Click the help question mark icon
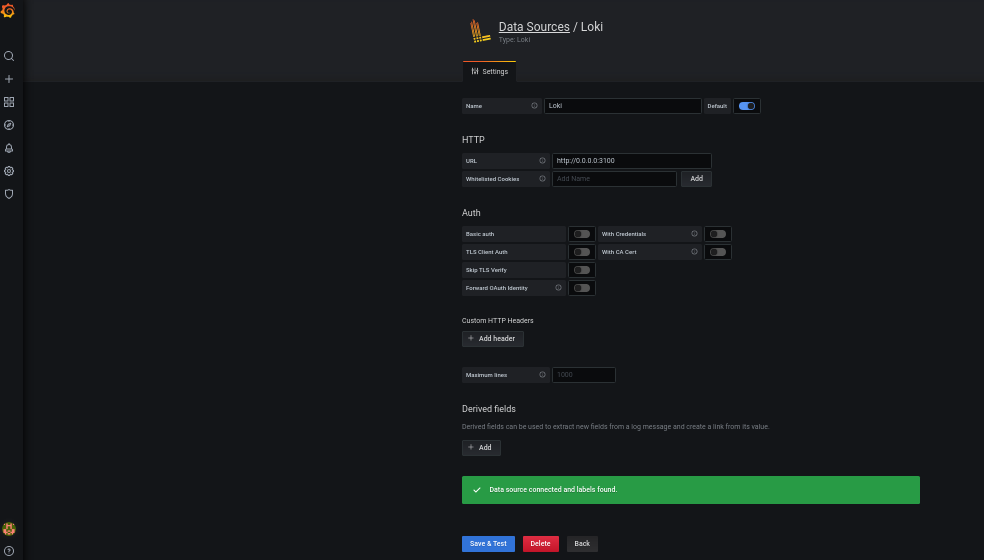This screenshot has width=984, height=560. click(x=9, y=551)
